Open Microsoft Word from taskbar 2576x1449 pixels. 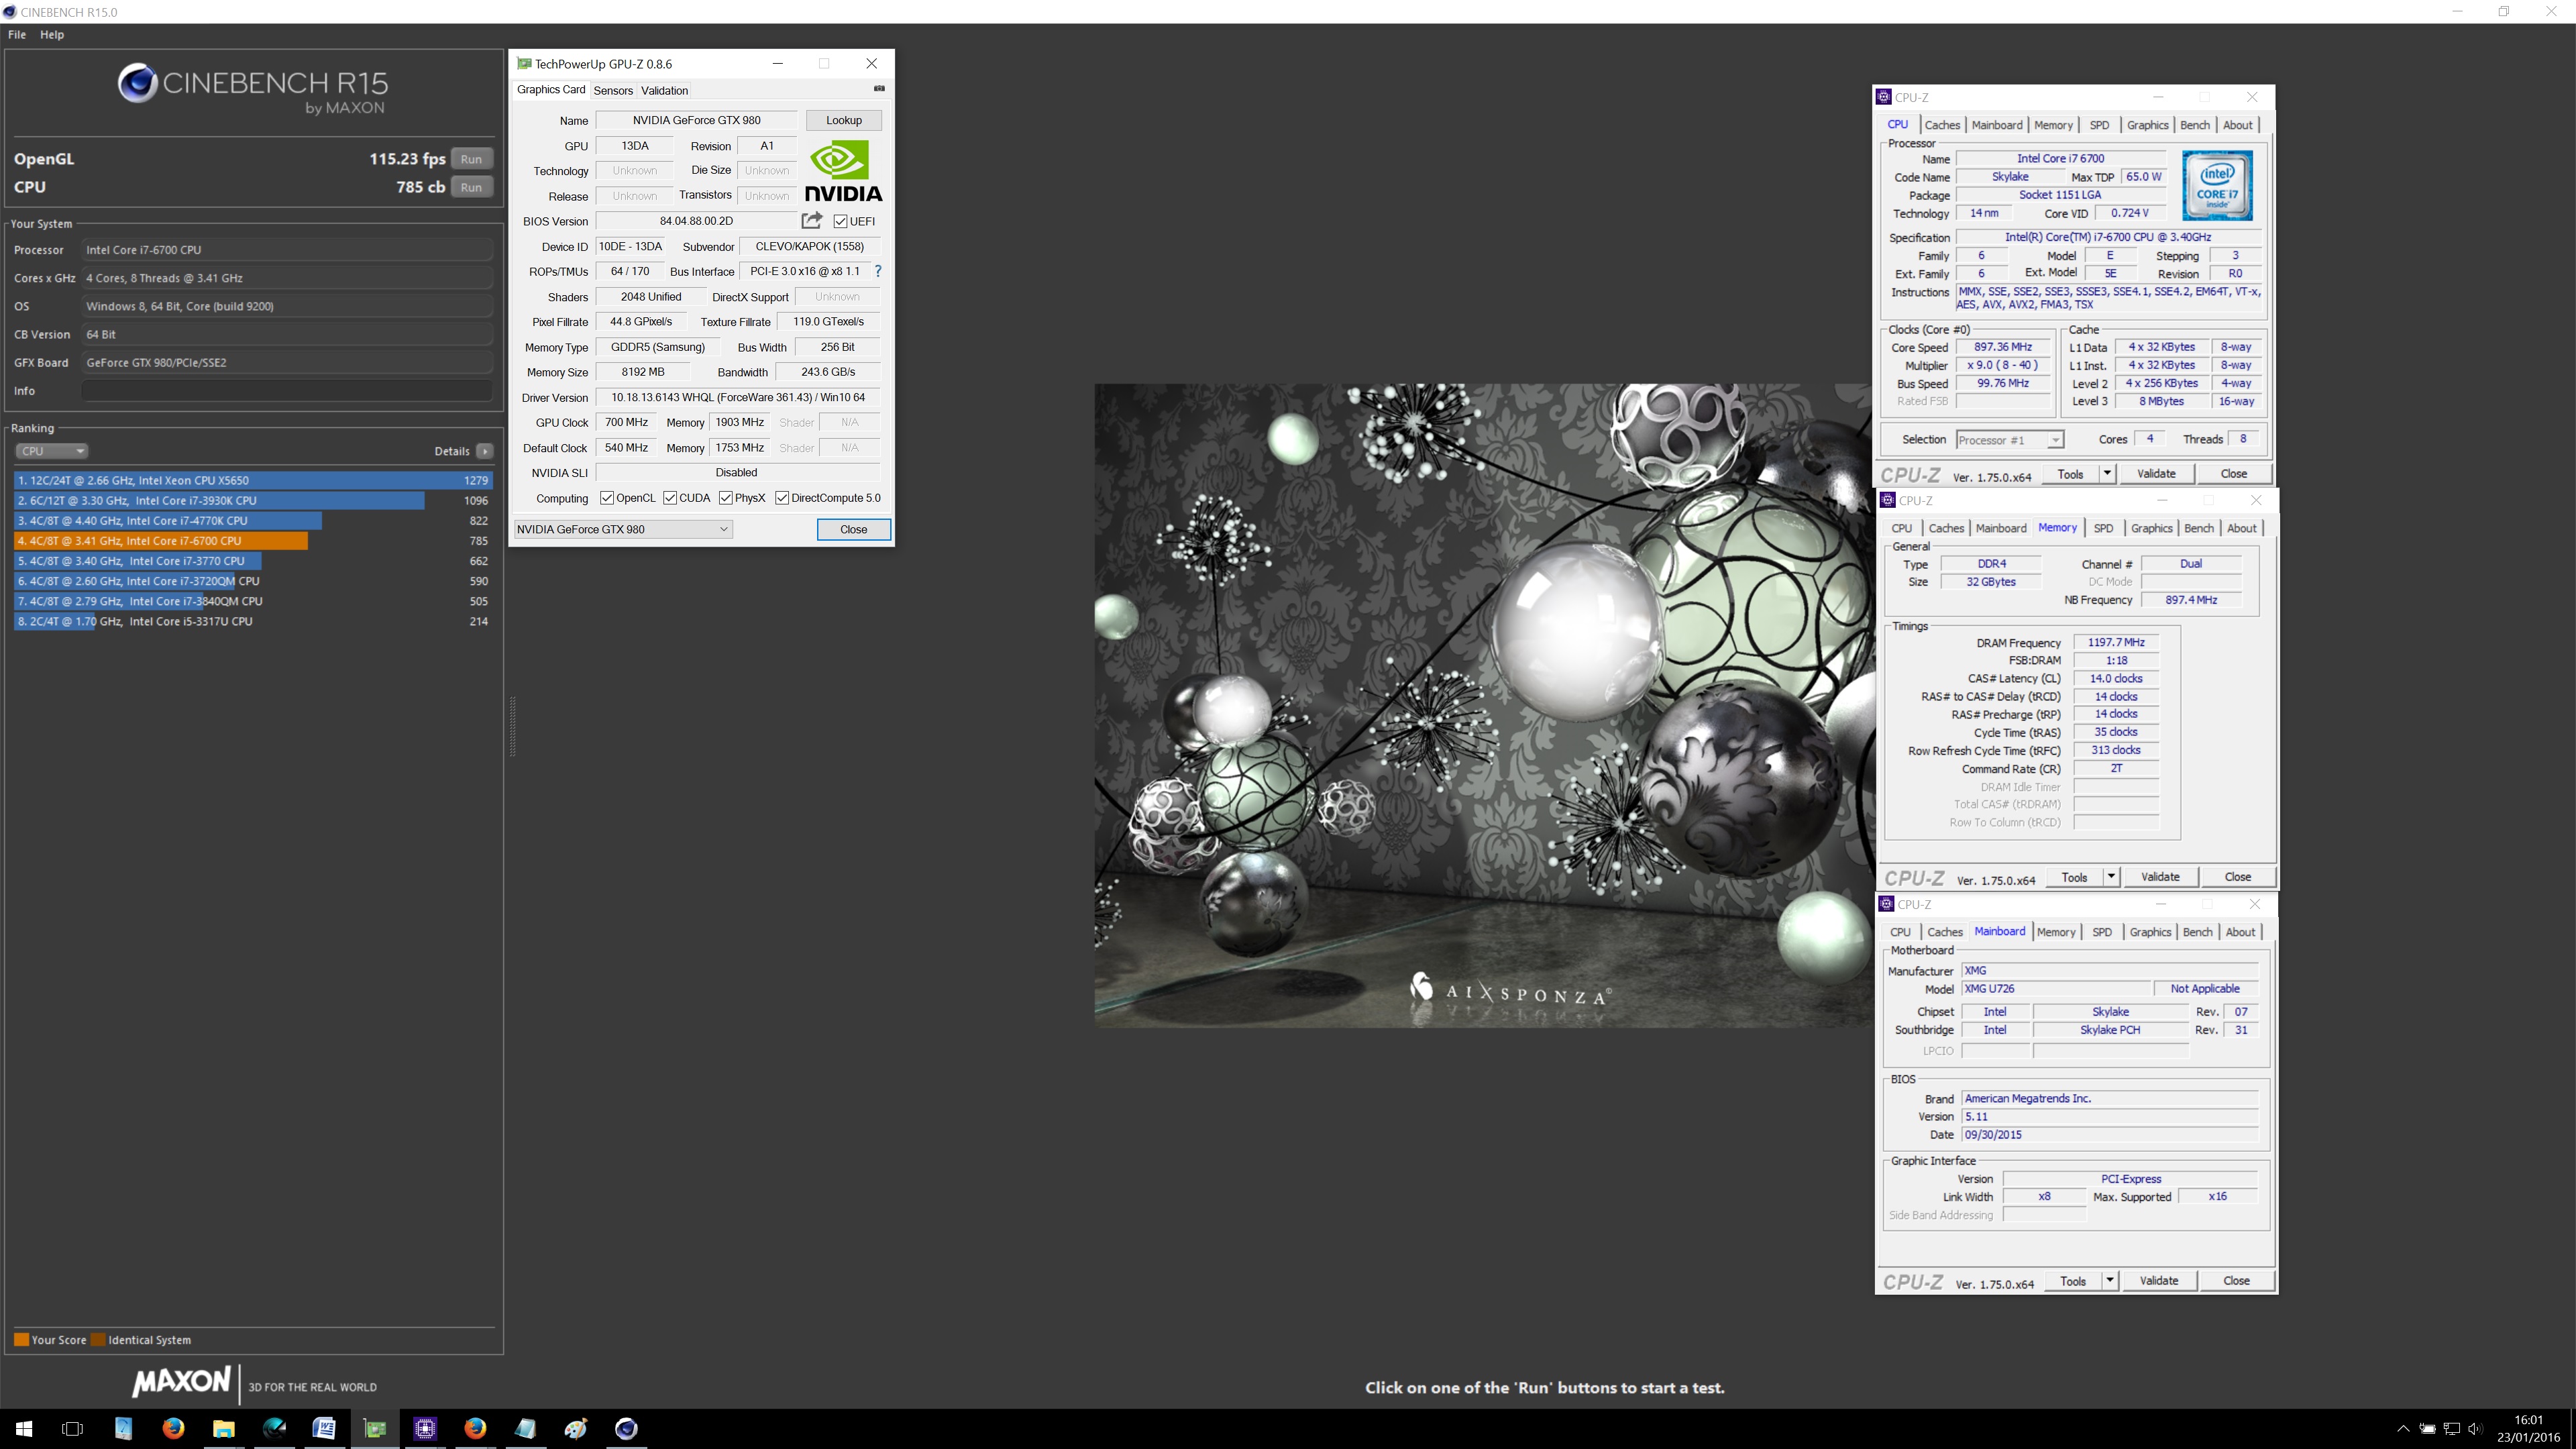324,1428
